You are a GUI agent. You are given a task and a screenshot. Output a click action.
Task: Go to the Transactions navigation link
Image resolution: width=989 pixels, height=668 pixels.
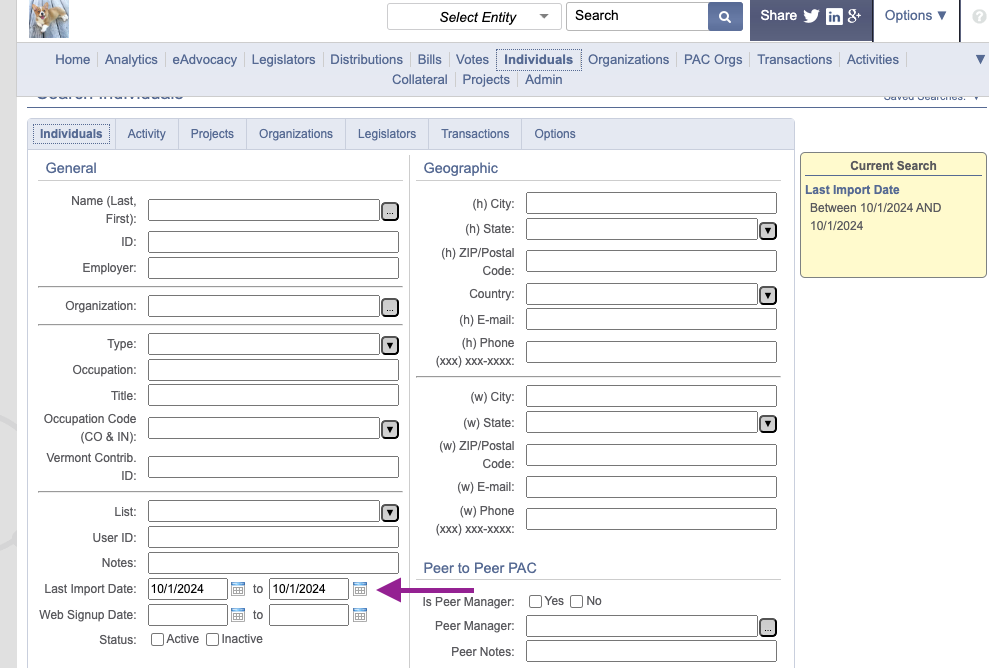click(794, 59)
